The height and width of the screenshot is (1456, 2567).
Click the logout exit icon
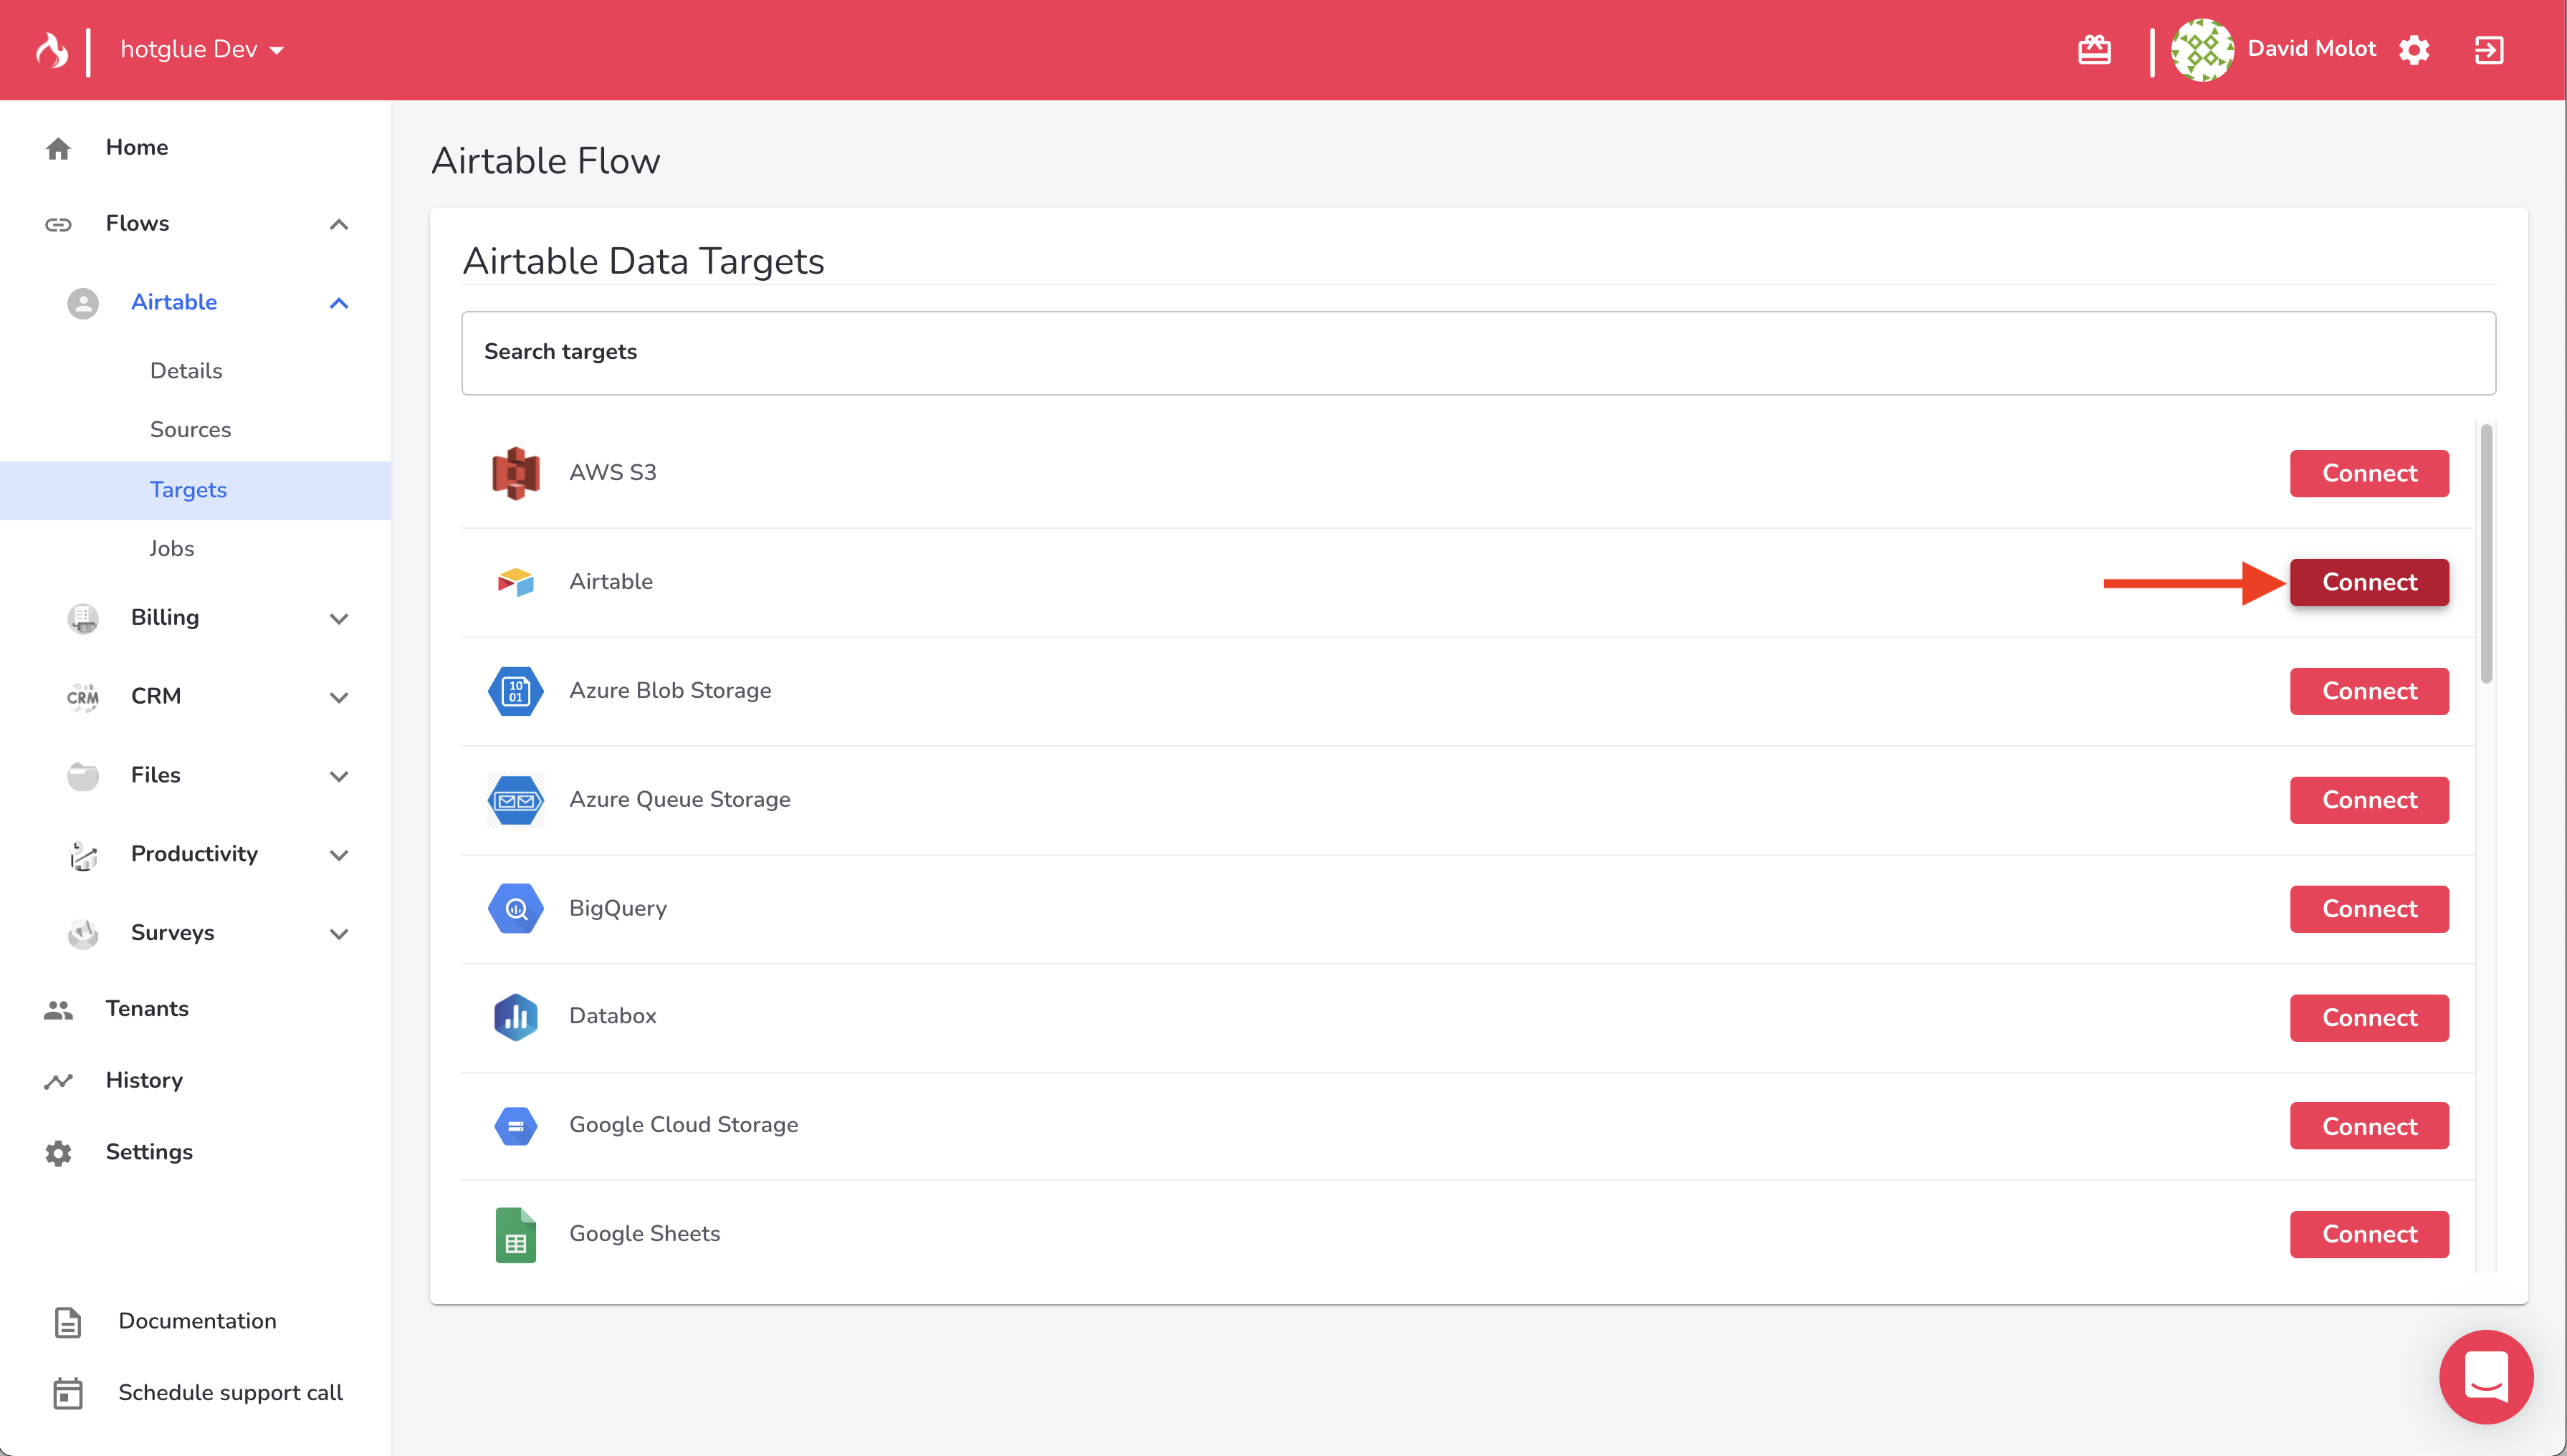[2489, 49]
